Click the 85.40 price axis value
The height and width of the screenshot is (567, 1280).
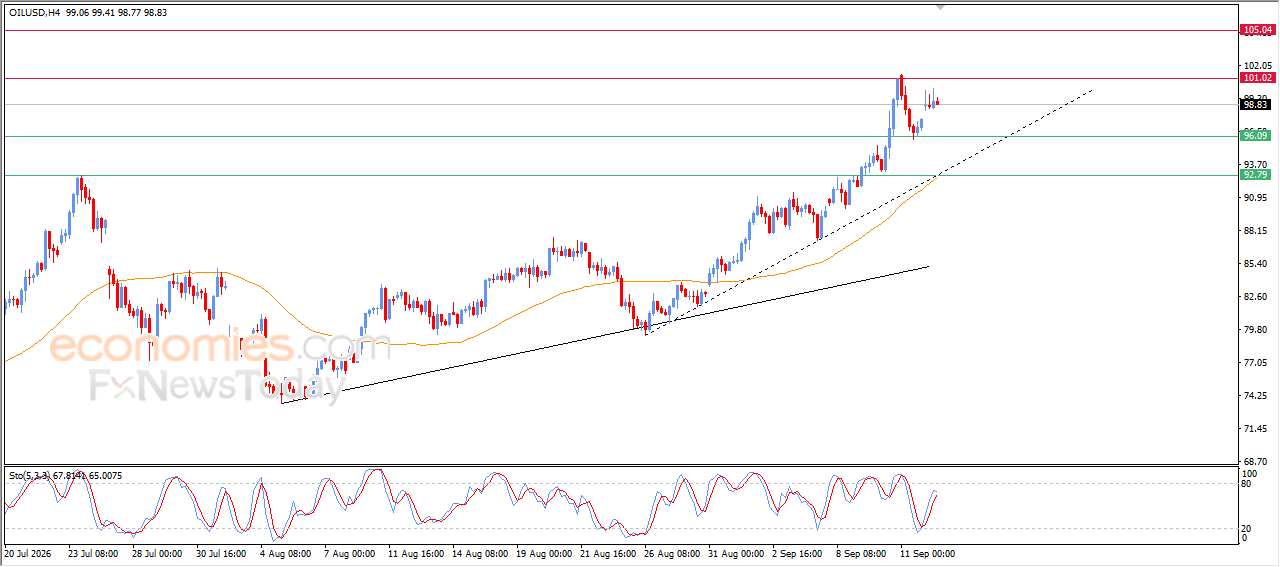[x=1255, y=264]
